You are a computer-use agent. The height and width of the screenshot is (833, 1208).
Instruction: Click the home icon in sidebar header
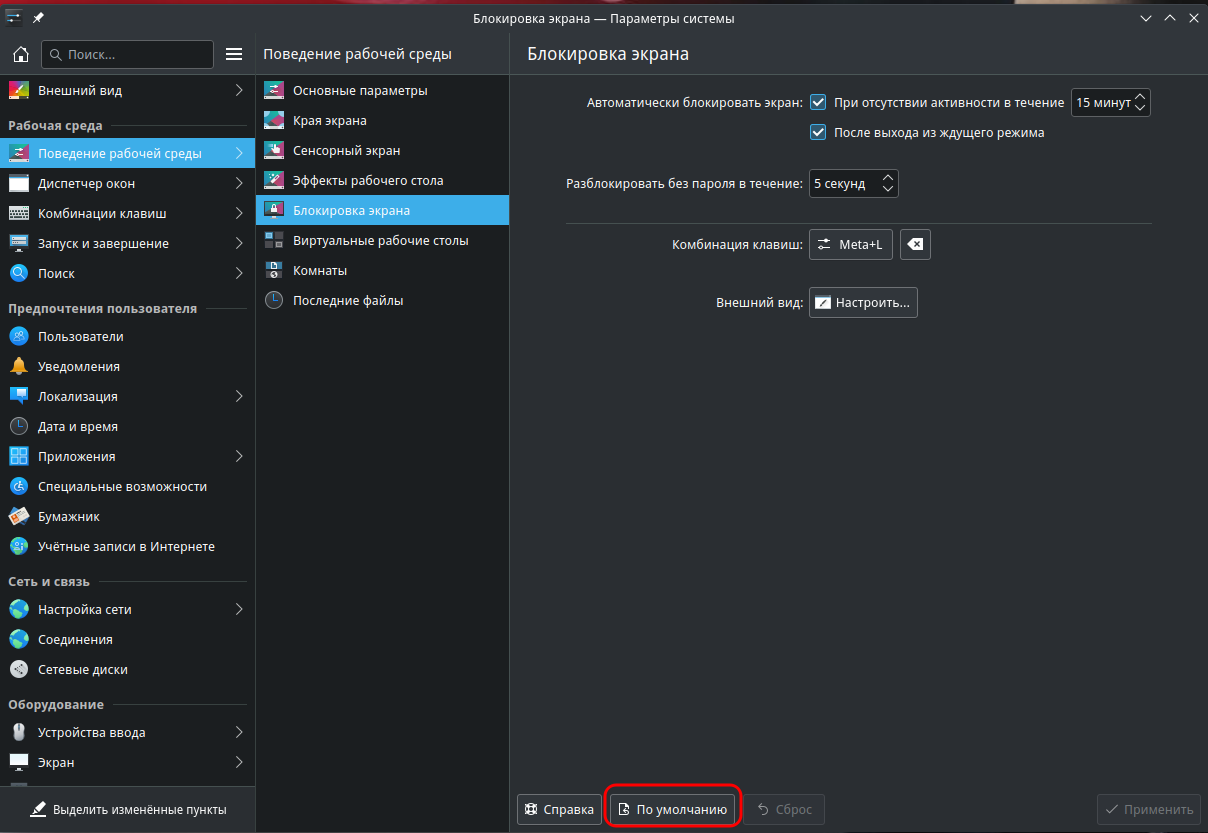(x=20, y=54)
